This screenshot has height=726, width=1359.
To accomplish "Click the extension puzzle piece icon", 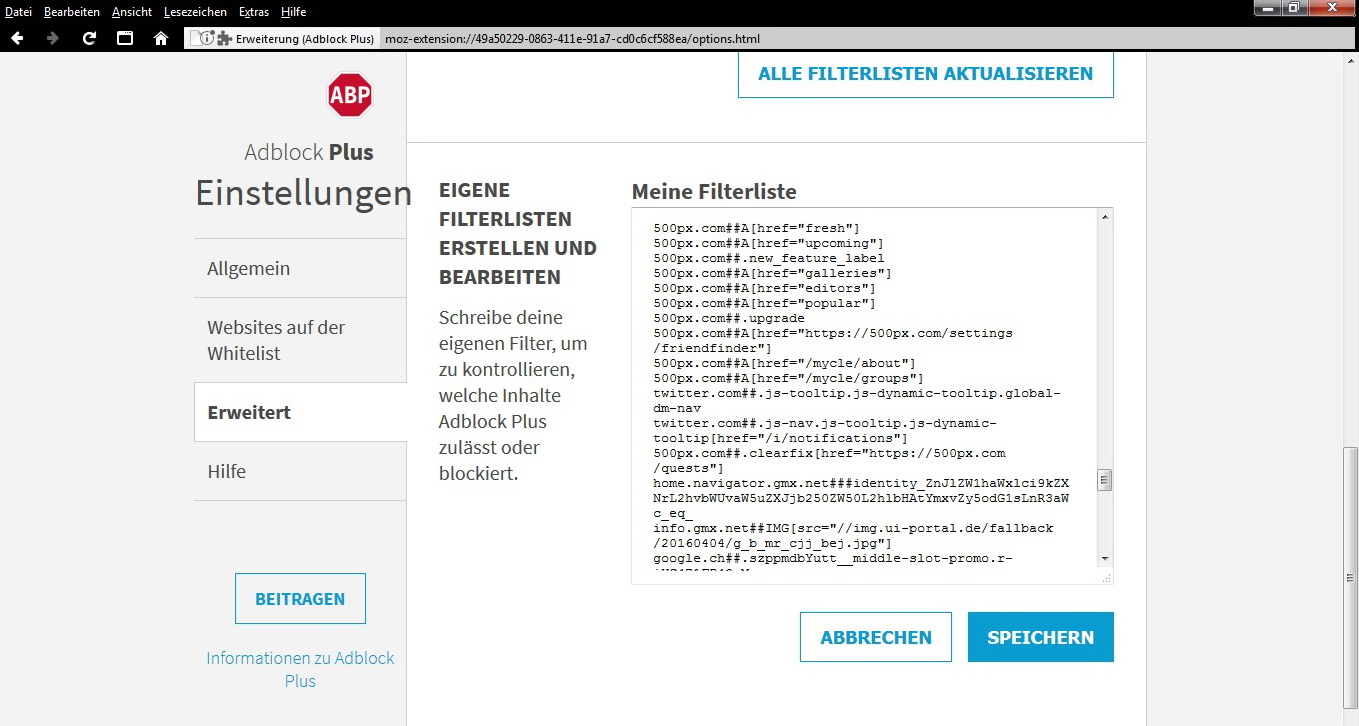I will point(225,39).
